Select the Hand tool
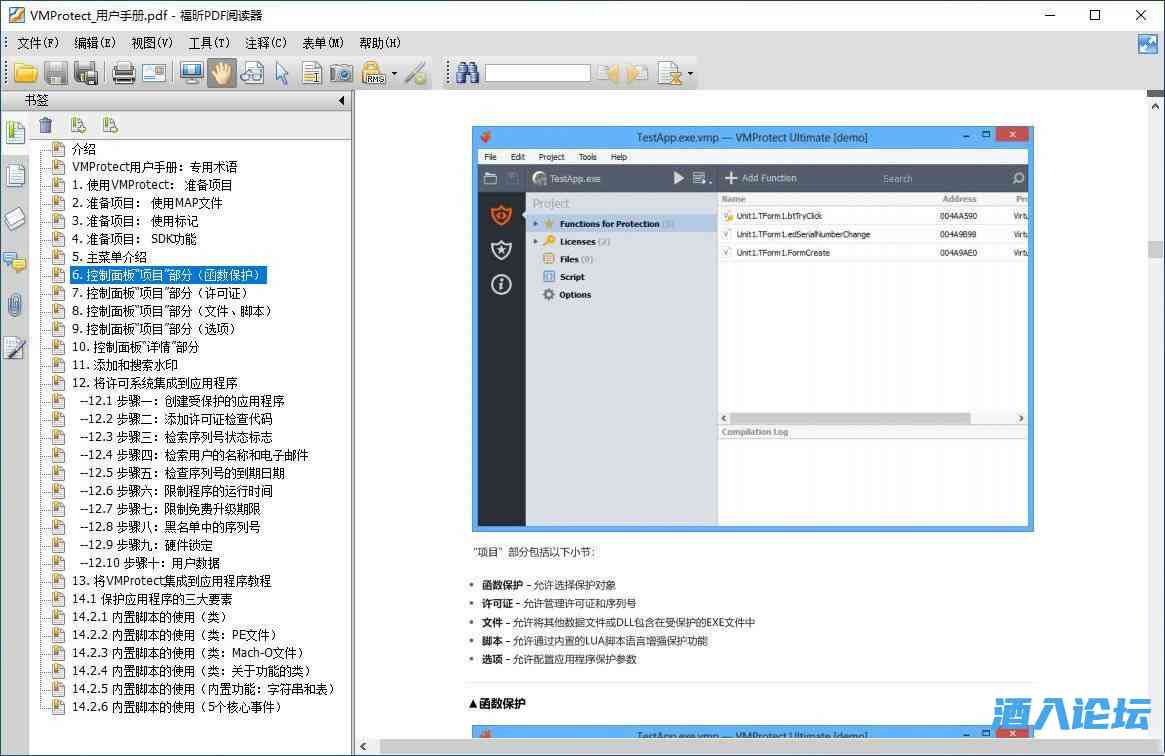 click(221, 73)
